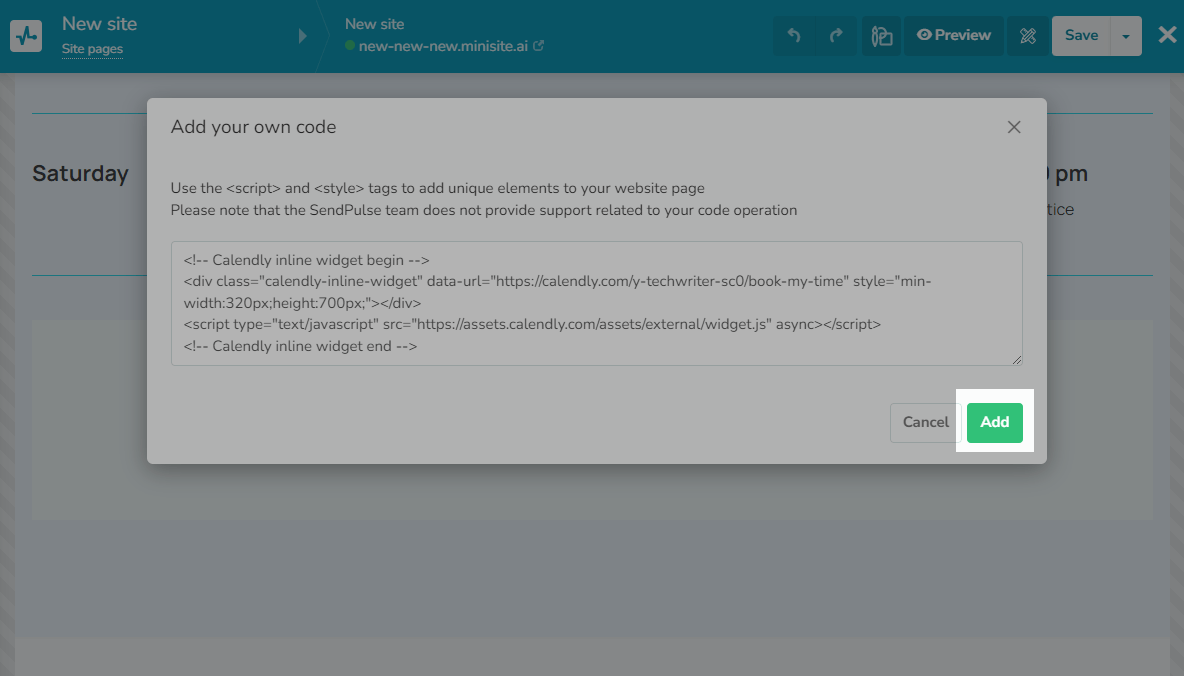Open the design tools pencil-ruler icon
Image resolution: width=1184 pixels, height=676 pixels.
coord(1028,35)
